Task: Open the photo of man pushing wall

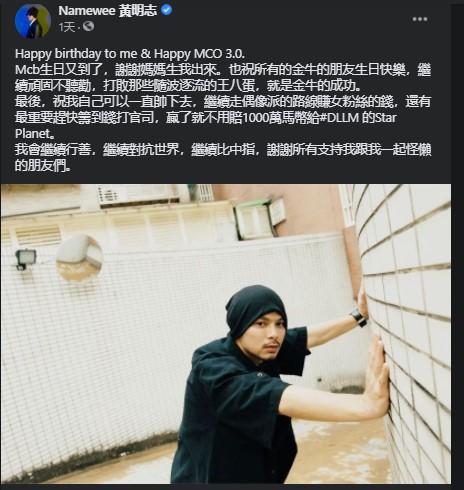Action: [226, 333]
